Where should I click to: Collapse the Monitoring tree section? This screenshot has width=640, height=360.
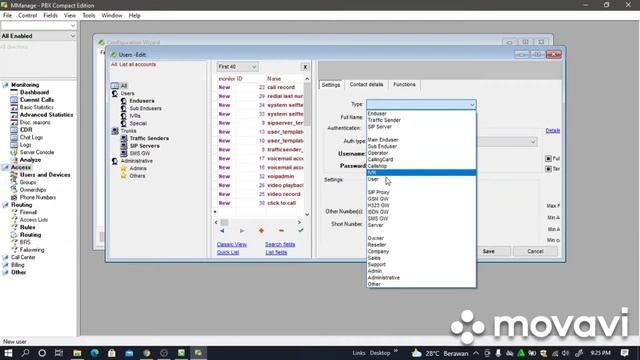[x=5, y=85]
